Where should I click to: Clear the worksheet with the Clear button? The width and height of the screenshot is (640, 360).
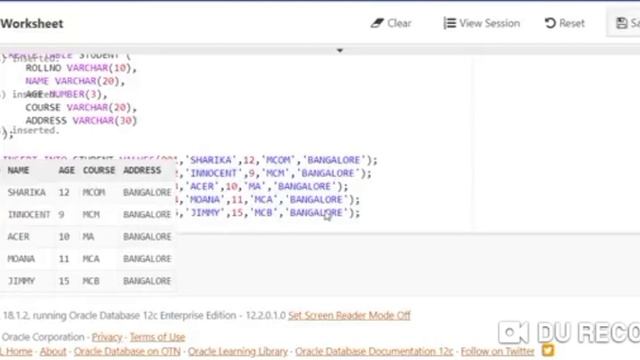[391, 23]
